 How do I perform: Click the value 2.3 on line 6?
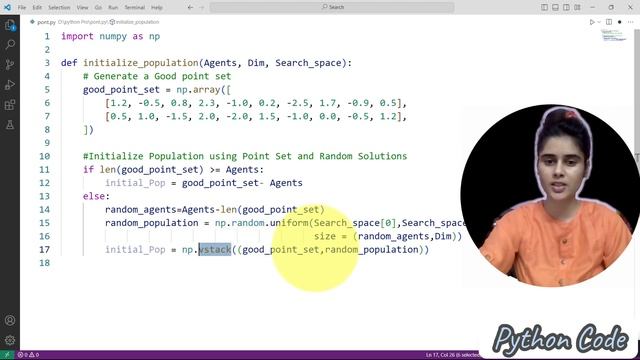[207, 103]
